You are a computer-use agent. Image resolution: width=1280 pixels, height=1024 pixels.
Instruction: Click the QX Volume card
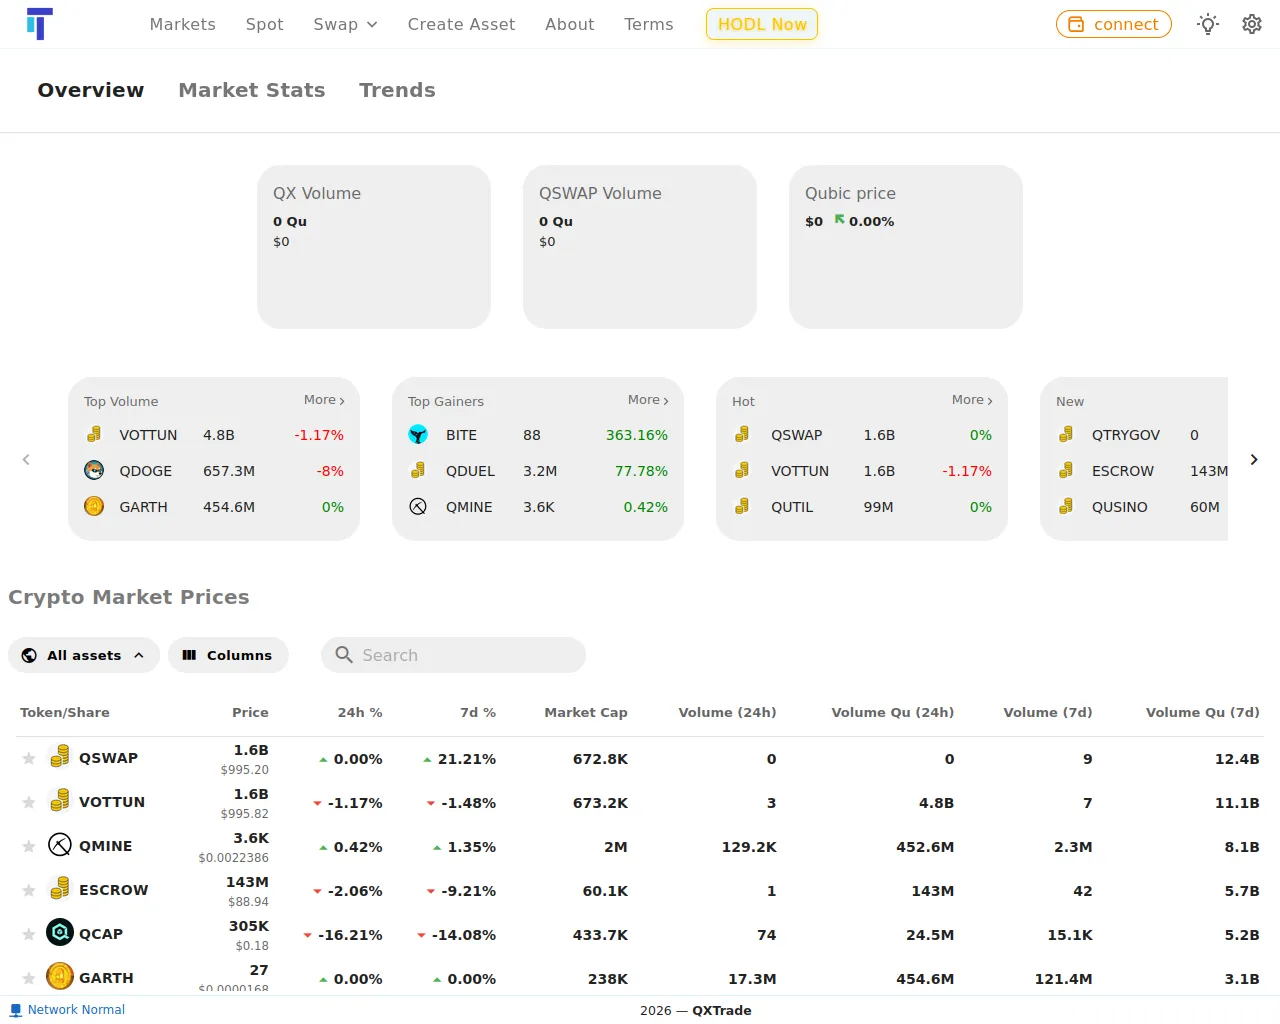pos(374,247)
